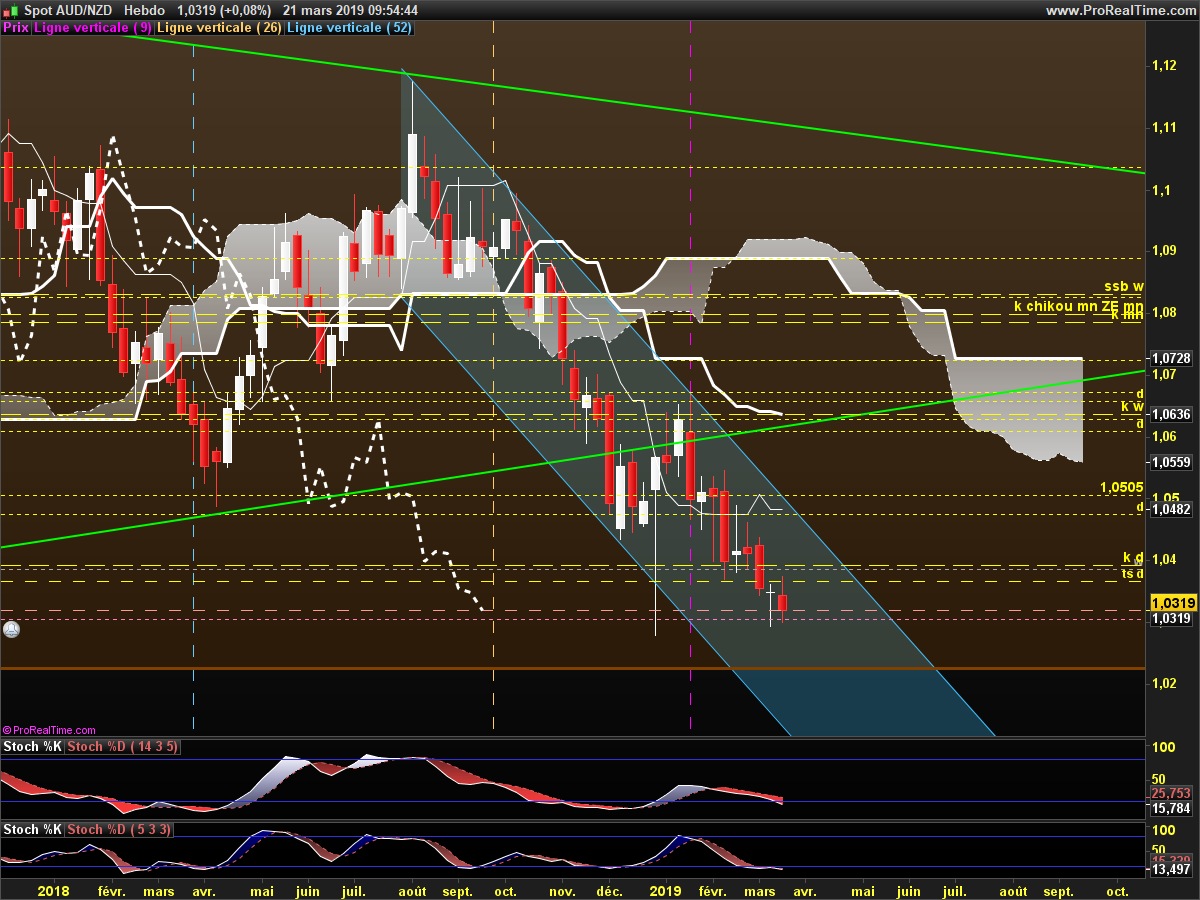Click the ssb w level label
This screenshot has height=900, width=1200.
[x=1123, y=287]
